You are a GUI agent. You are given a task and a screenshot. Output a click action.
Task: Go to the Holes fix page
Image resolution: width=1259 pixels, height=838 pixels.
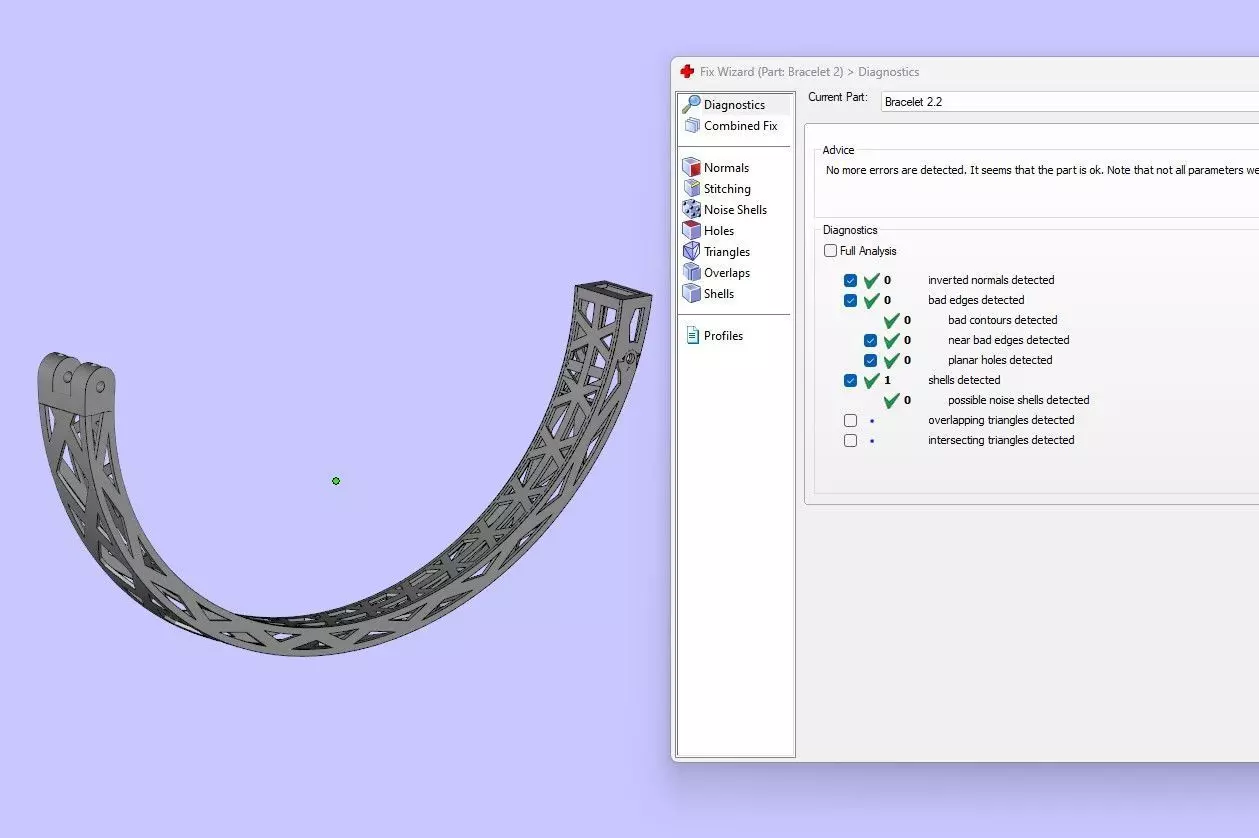click(719, 231)
